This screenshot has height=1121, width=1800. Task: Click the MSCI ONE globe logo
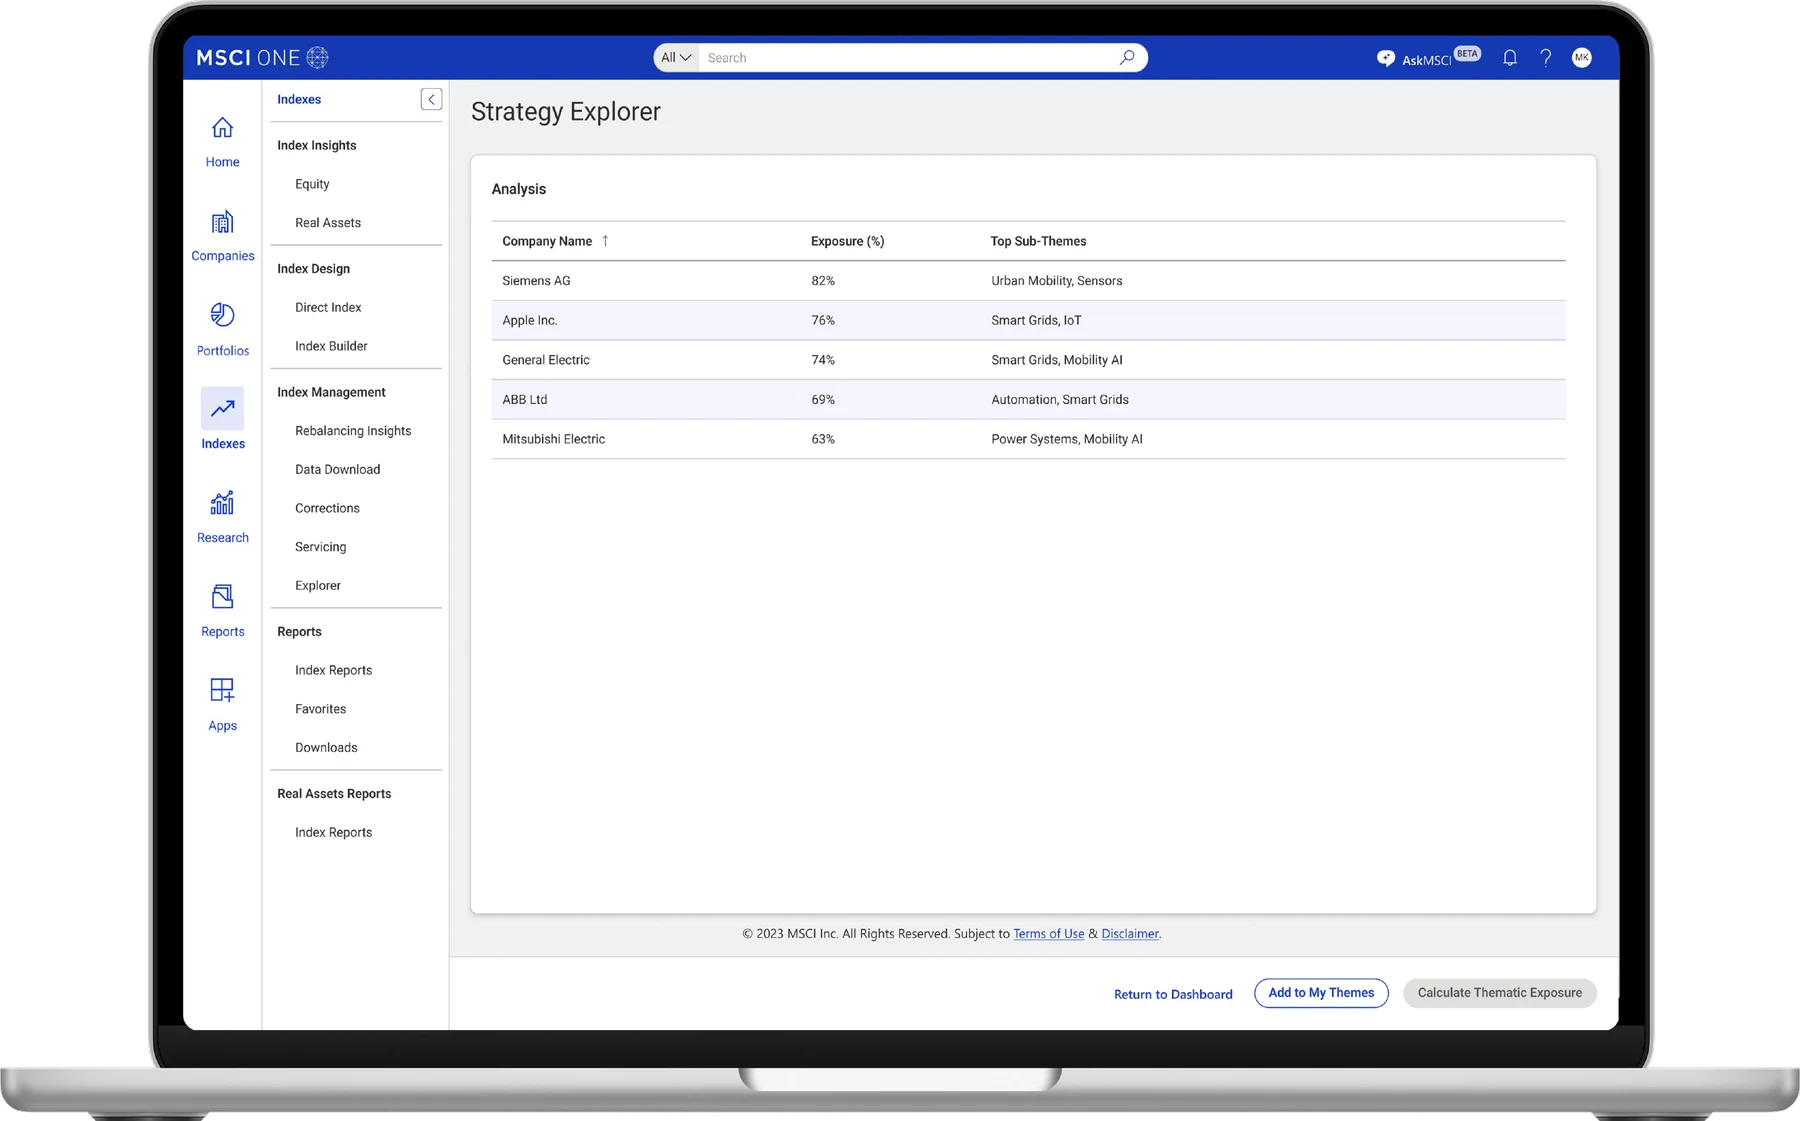(317, 57)
